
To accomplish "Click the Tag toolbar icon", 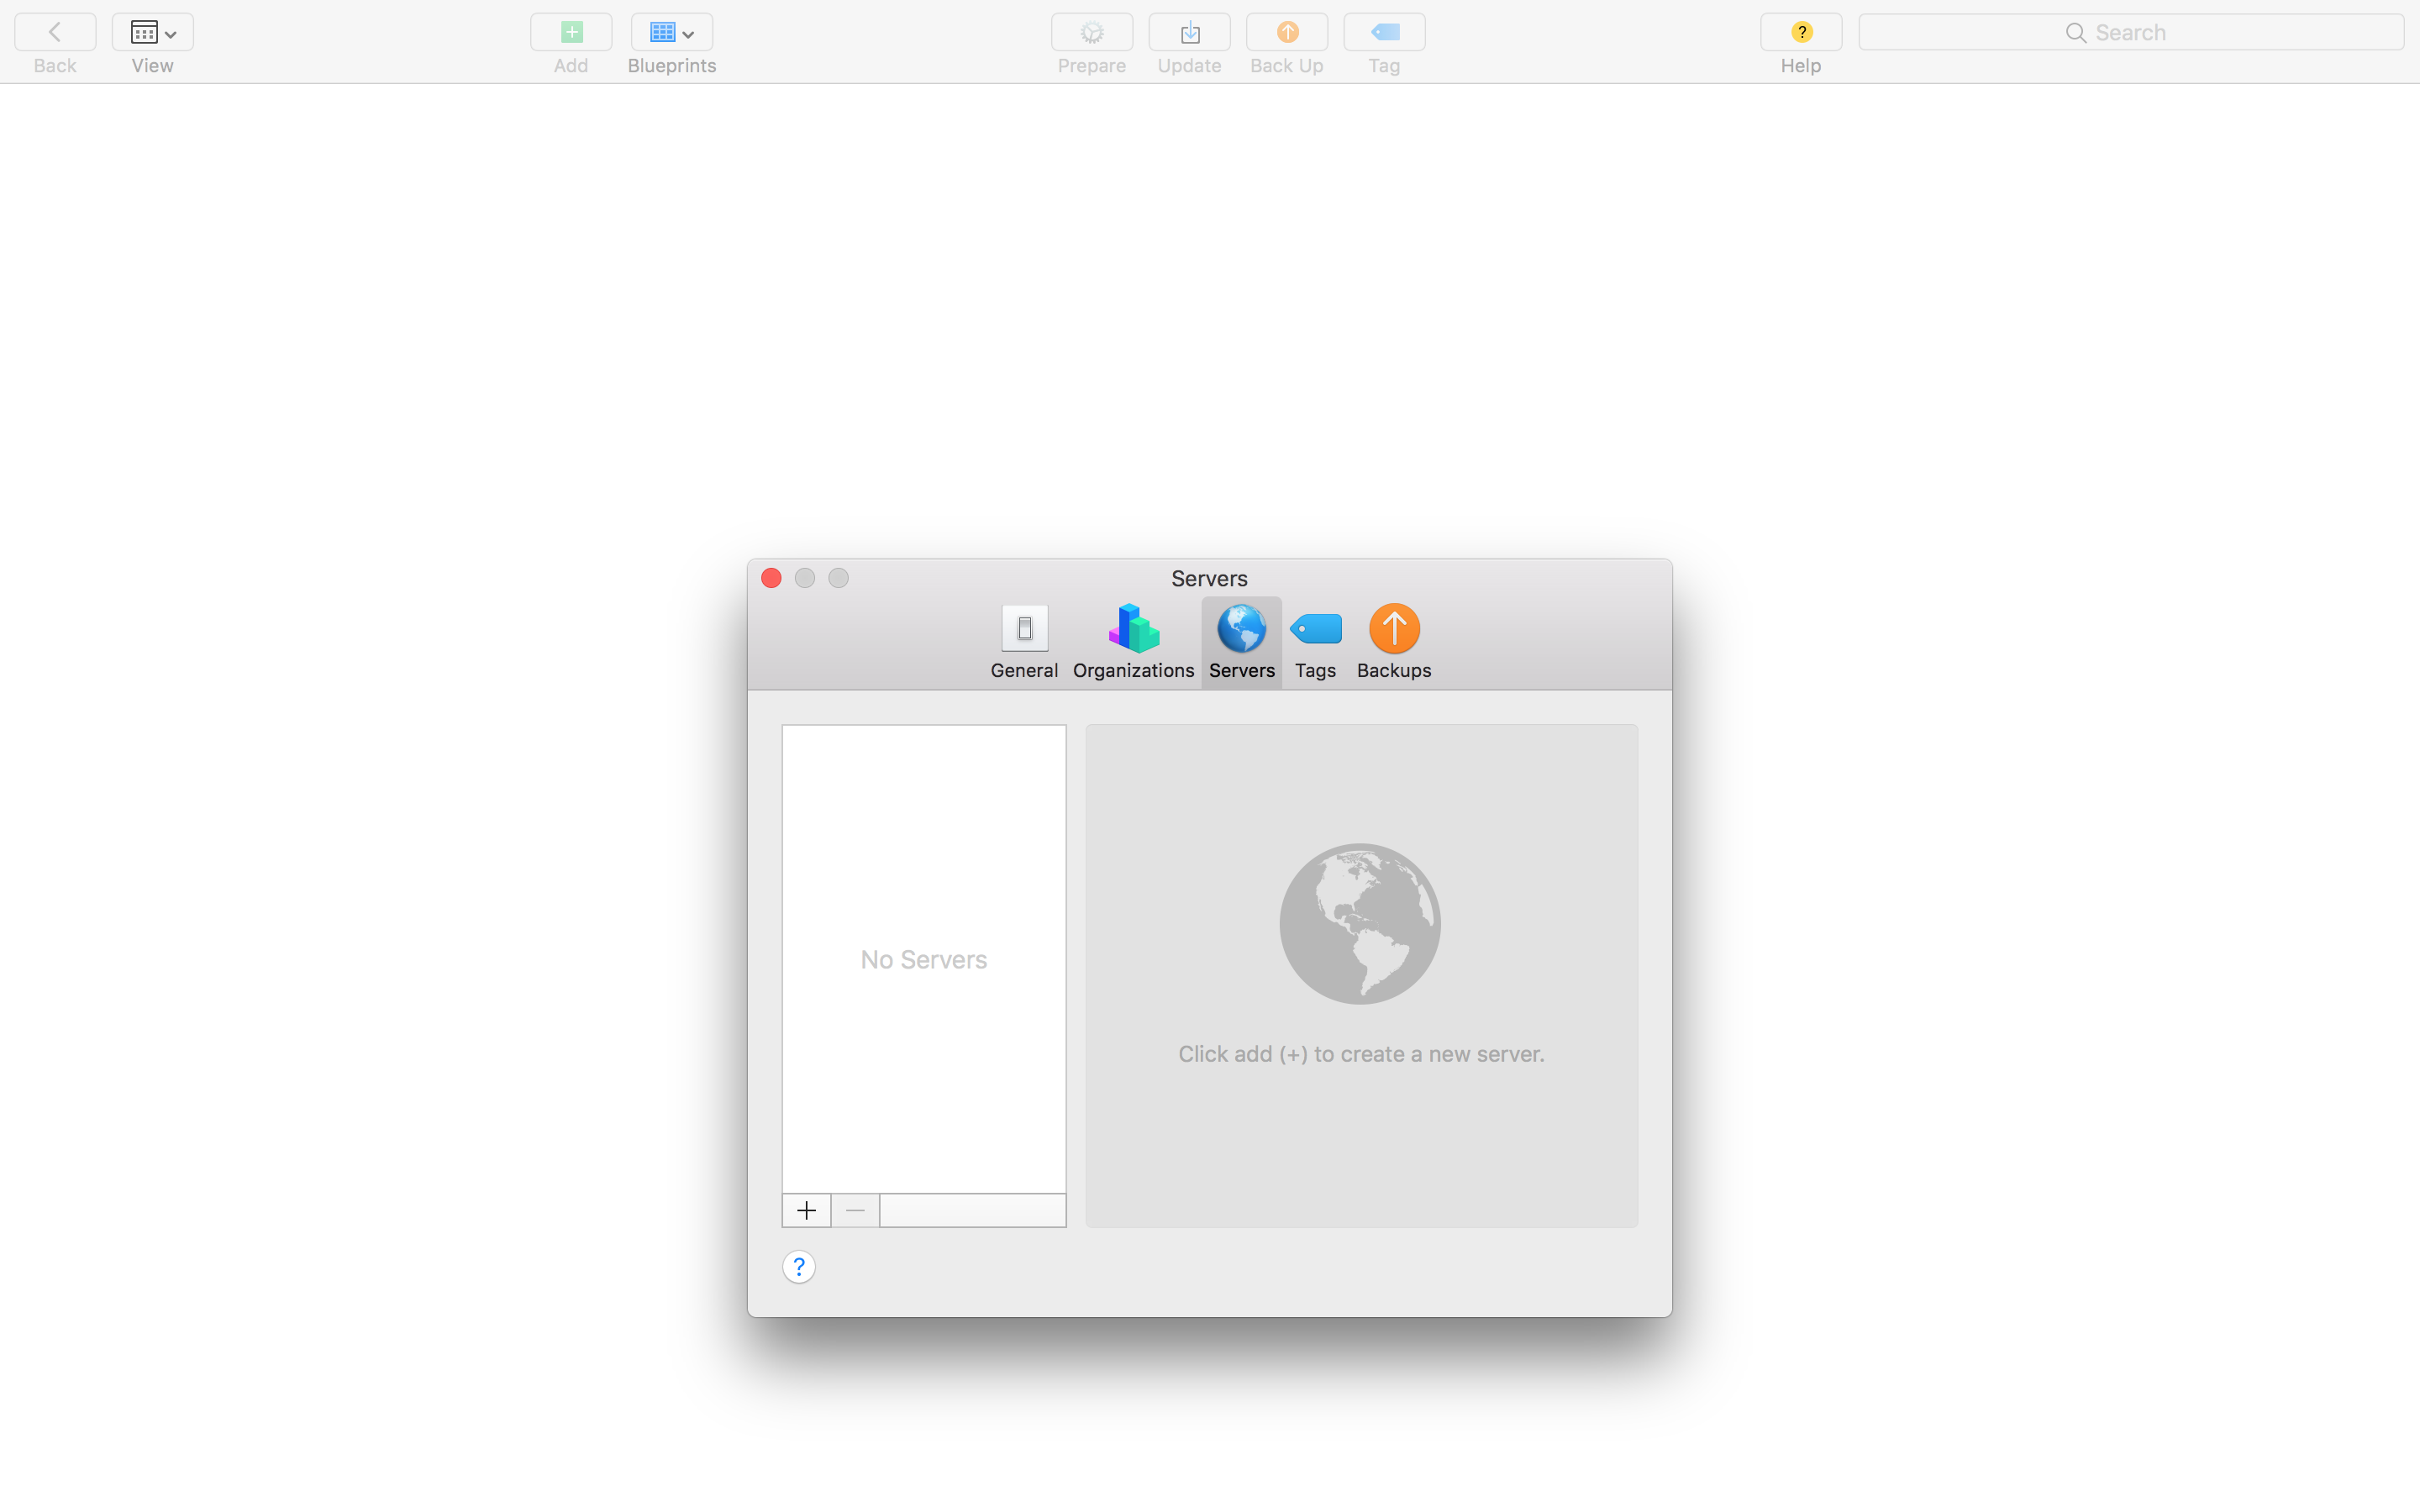I will pos(1384,33).
